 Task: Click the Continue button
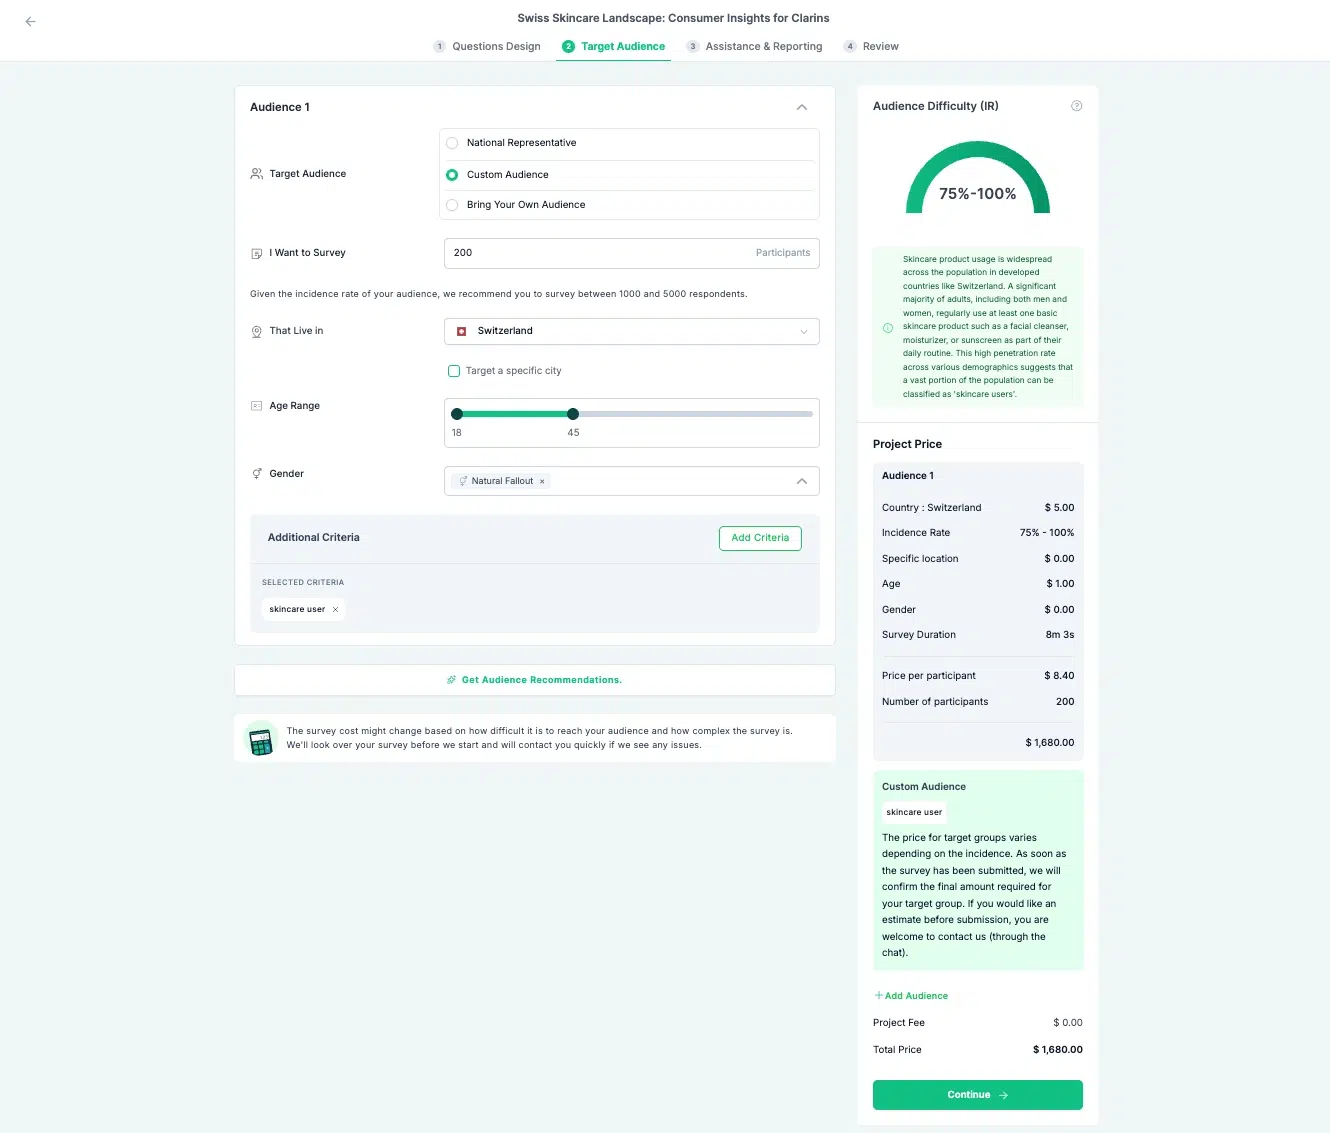click(x=978, y=1095)
